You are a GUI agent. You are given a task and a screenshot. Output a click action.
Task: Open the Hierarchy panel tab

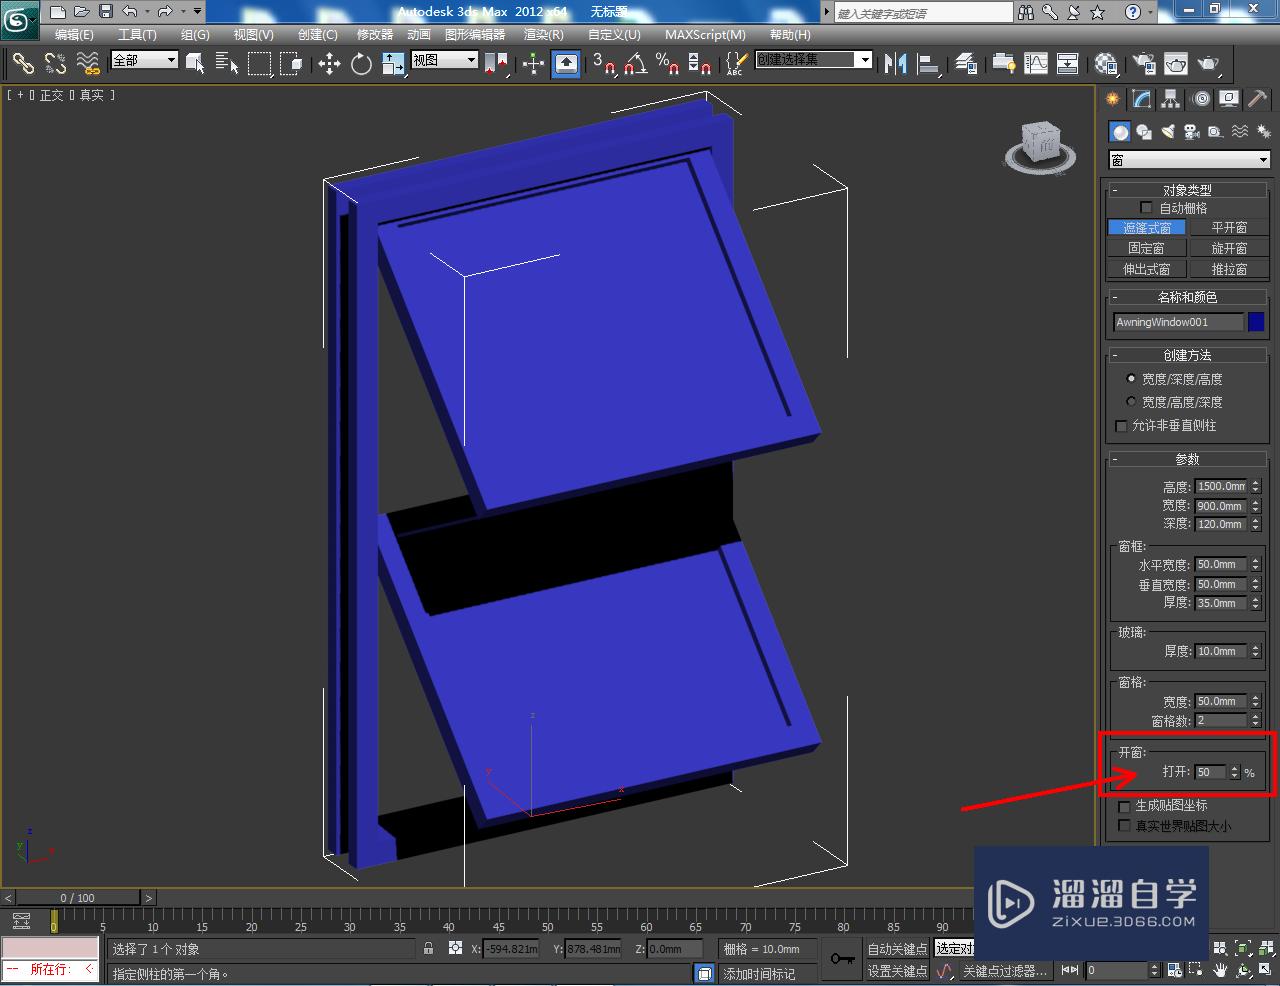coord(1171,99)
